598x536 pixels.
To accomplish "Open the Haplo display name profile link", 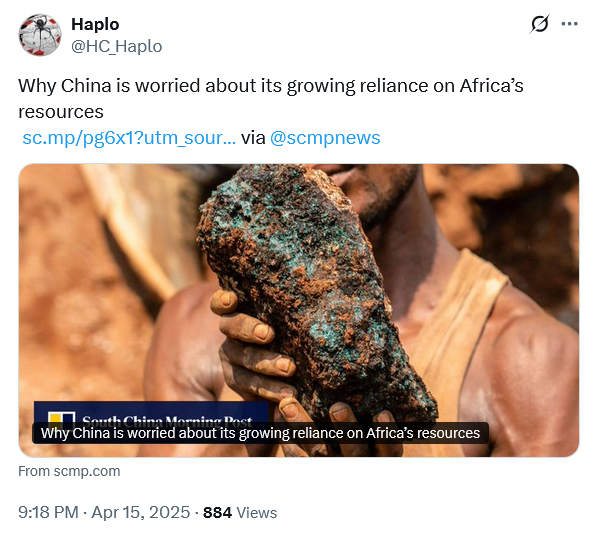I will (95, 24).
